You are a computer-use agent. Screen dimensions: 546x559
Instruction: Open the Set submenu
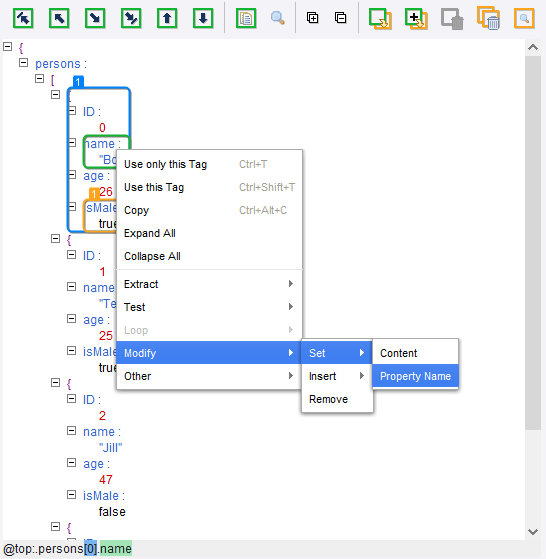pos(337,353)
